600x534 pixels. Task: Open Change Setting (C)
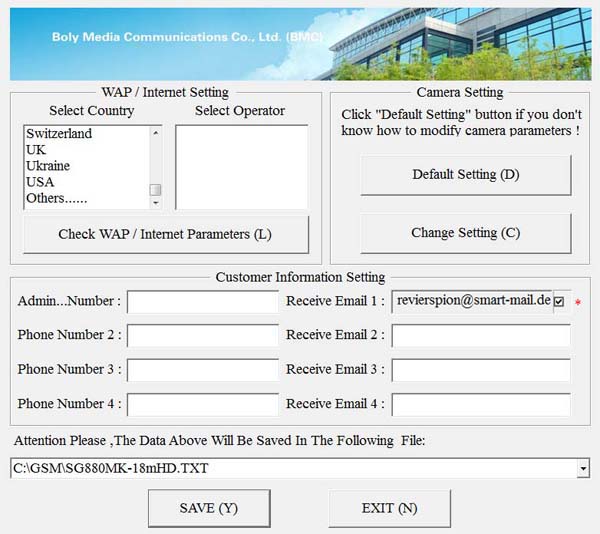[465, 233]
